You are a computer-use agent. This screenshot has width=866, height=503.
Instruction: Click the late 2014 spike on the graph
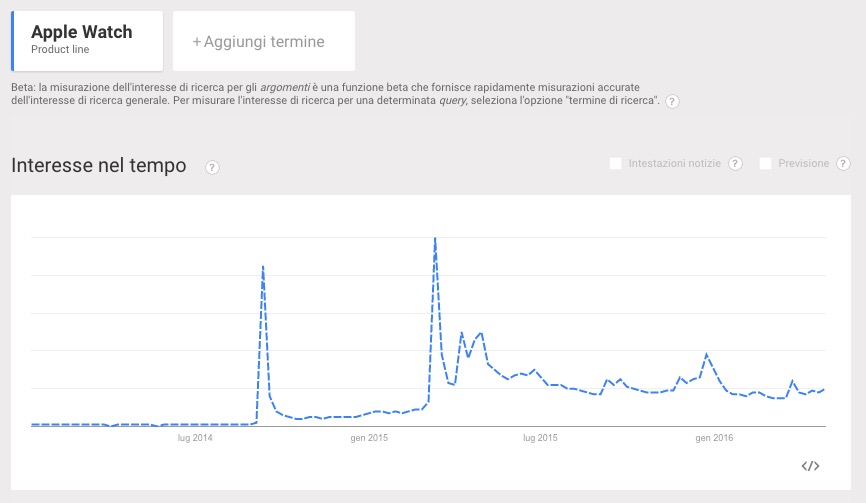coord(262,267)
